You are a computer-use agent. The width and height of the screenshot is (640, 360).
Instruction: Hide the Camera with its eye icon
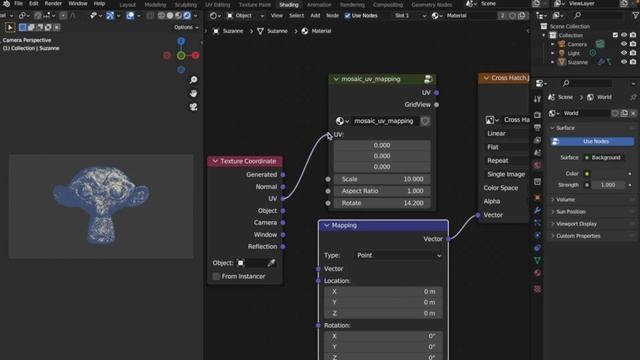point(624,44)
